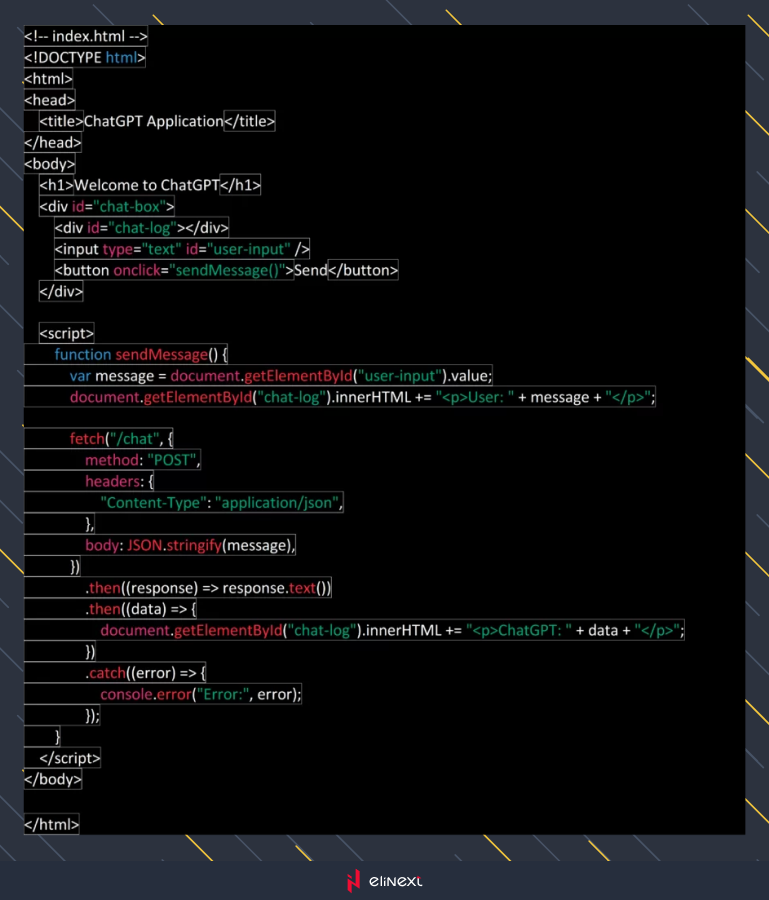Click the method: "POST" line

[143, 460]
